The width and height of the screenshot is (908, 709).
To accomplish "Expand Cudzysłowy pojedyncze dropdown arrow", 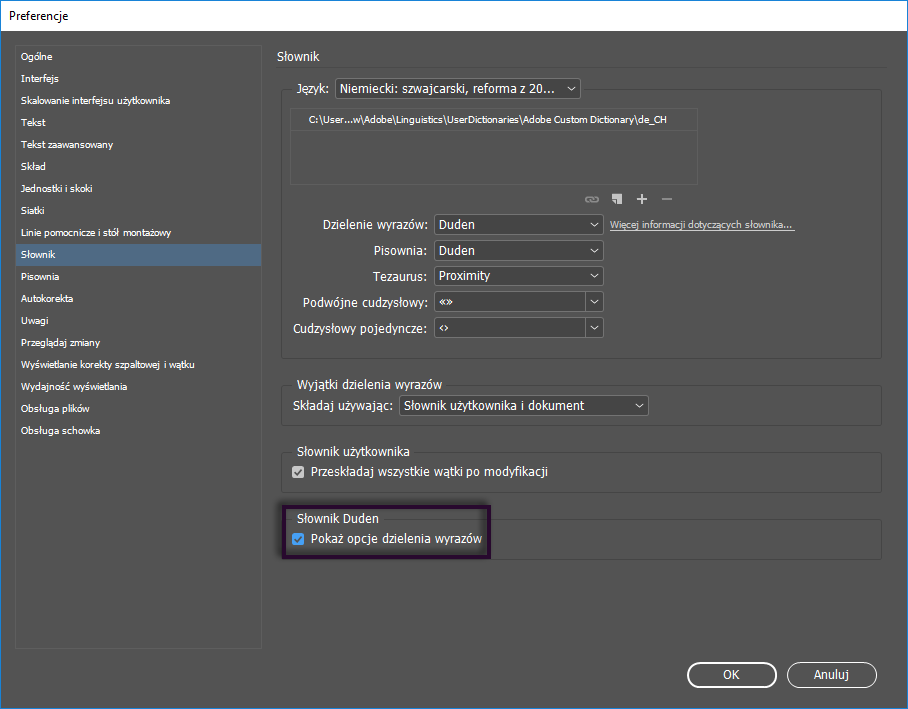I will coord(595,328).
